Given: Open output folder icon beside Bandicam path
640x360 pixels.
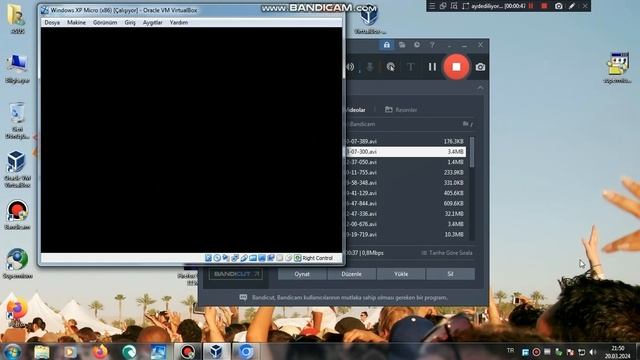Looking at the screenshot, I should tap(467, 124).
